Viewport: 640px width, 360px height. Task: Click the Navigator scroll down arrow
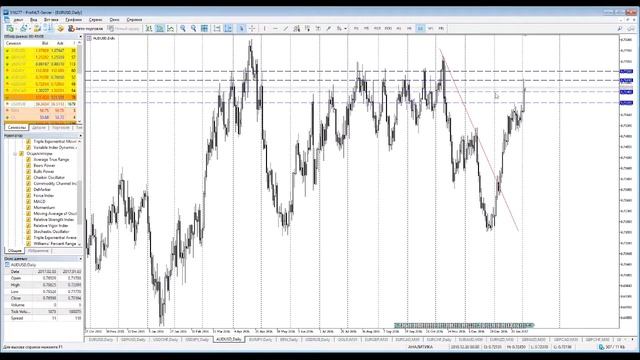click(x=79, y=244)
